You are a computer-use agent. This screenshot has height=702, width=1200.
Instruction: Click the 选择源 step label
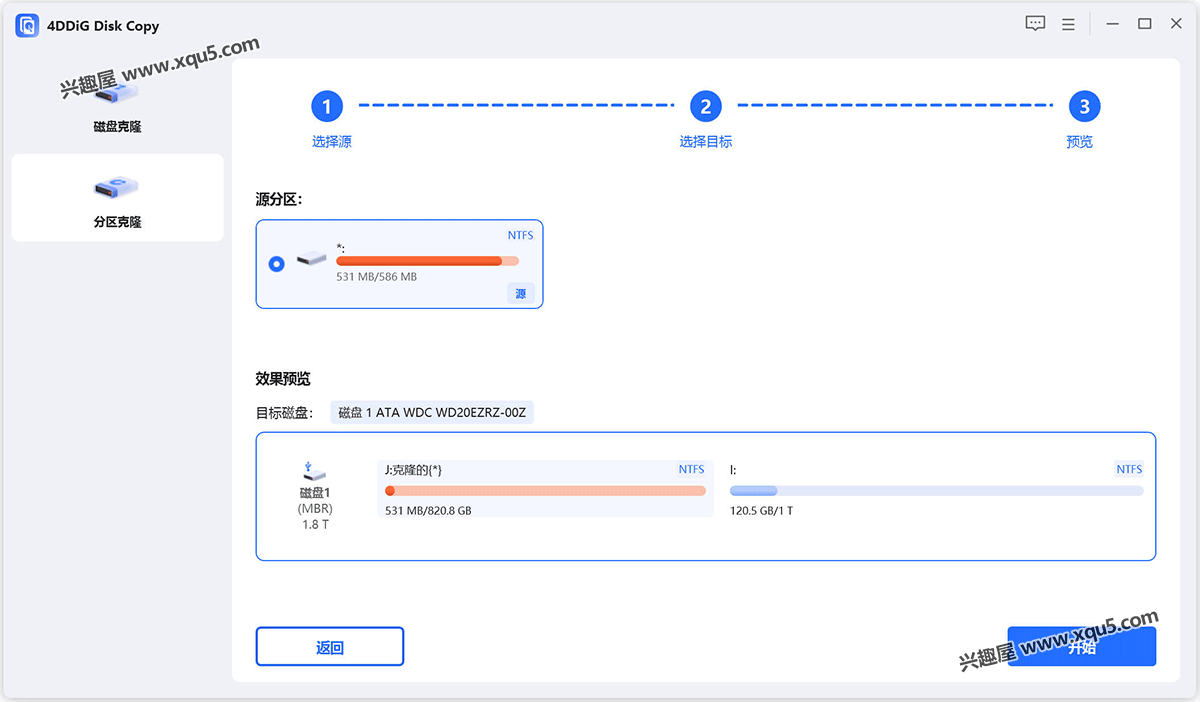332,142
